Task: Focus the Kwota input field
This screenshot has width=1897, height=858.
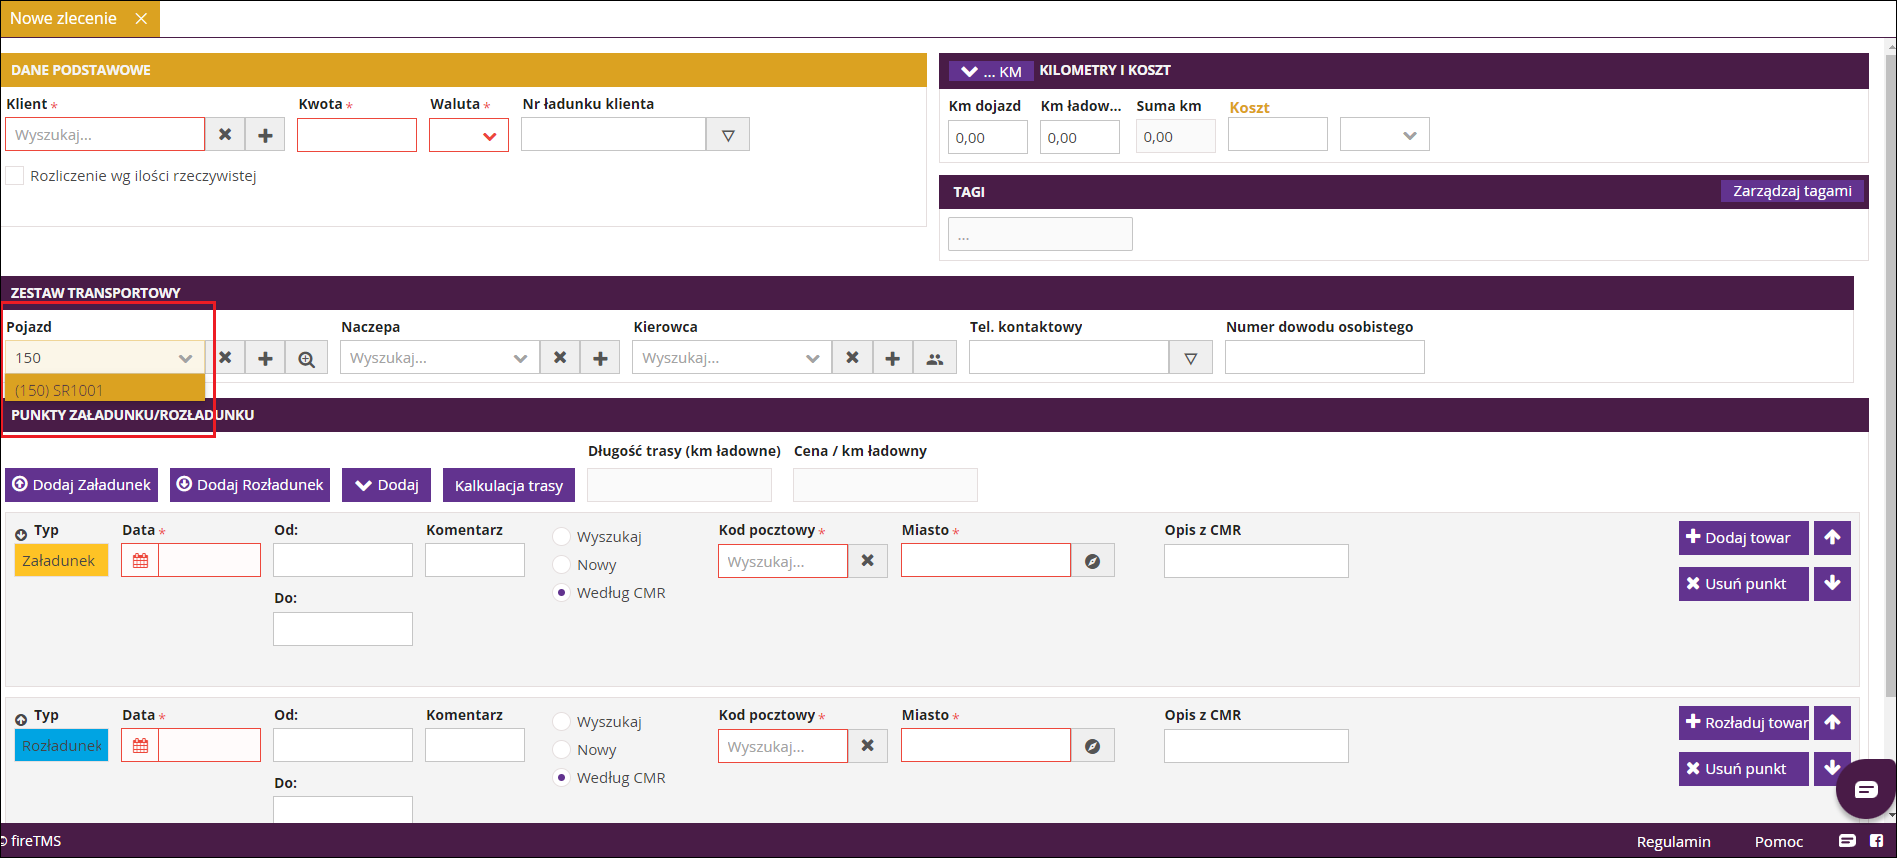Action: coord(357,135)
